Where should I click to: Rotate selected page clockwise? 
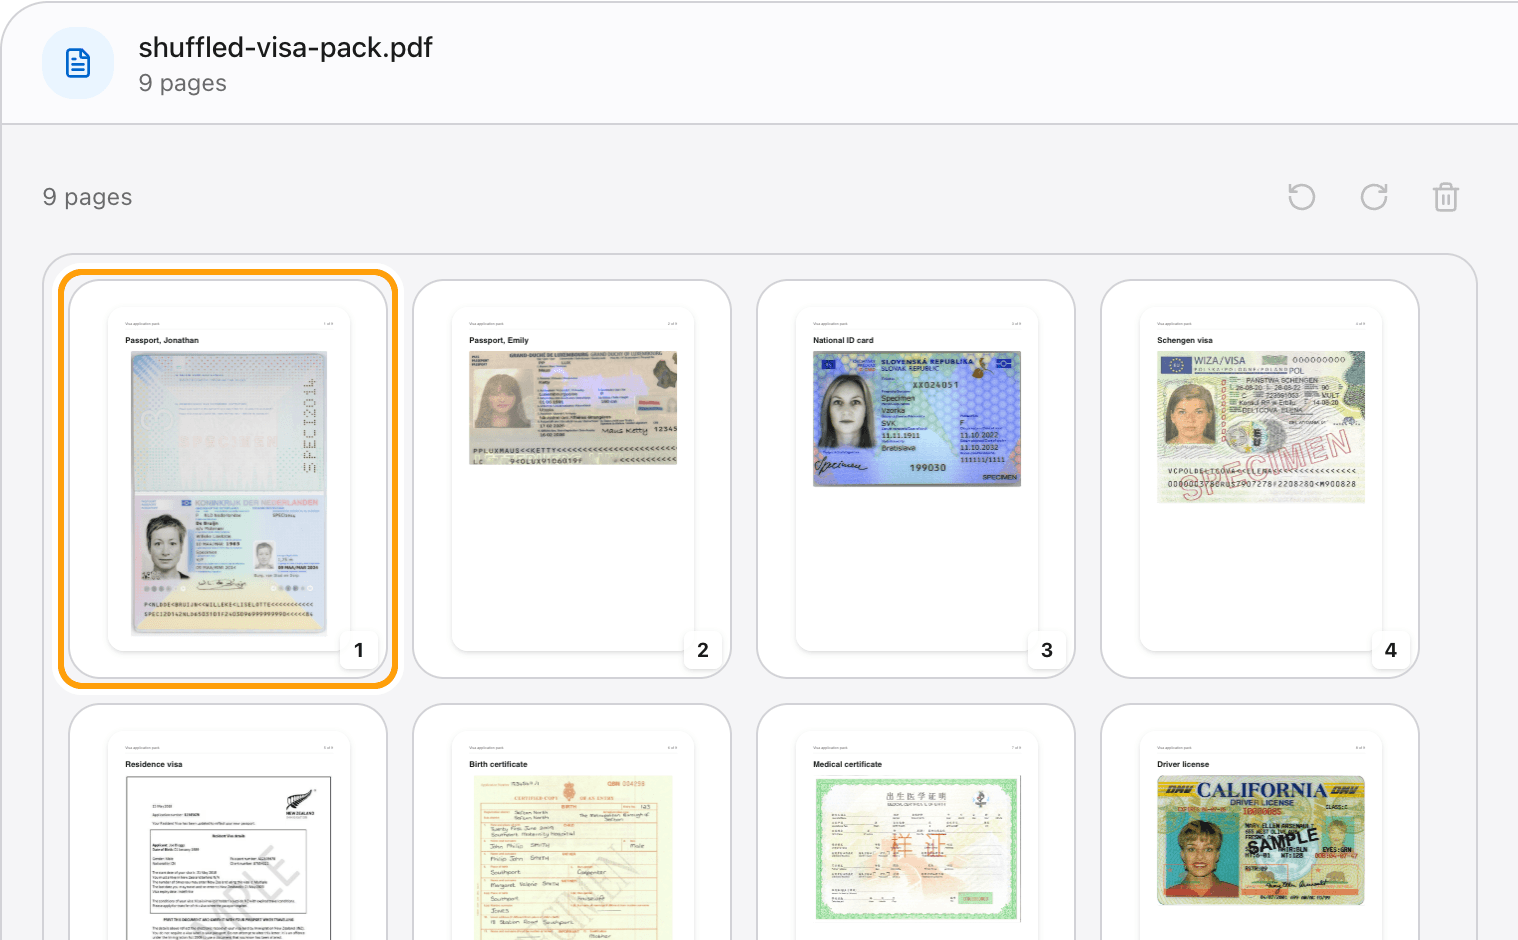click(1374, 197)
